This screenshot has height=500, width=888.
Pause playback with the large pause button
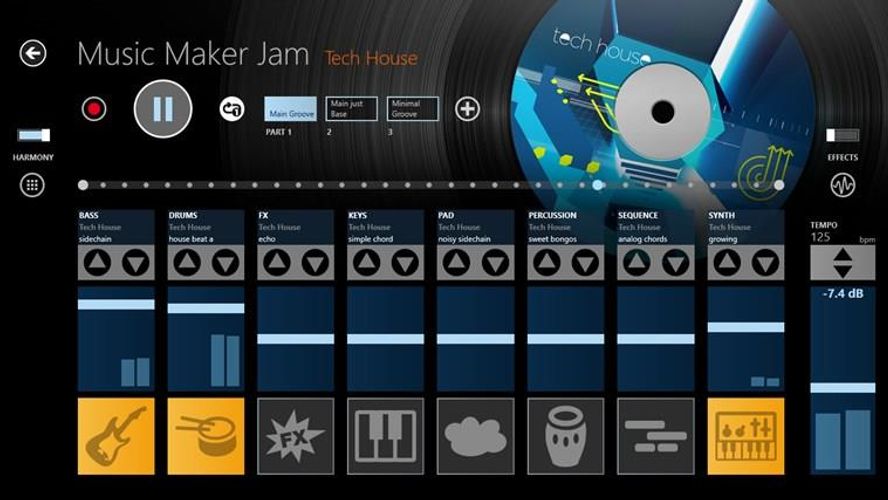pos(163,109)
